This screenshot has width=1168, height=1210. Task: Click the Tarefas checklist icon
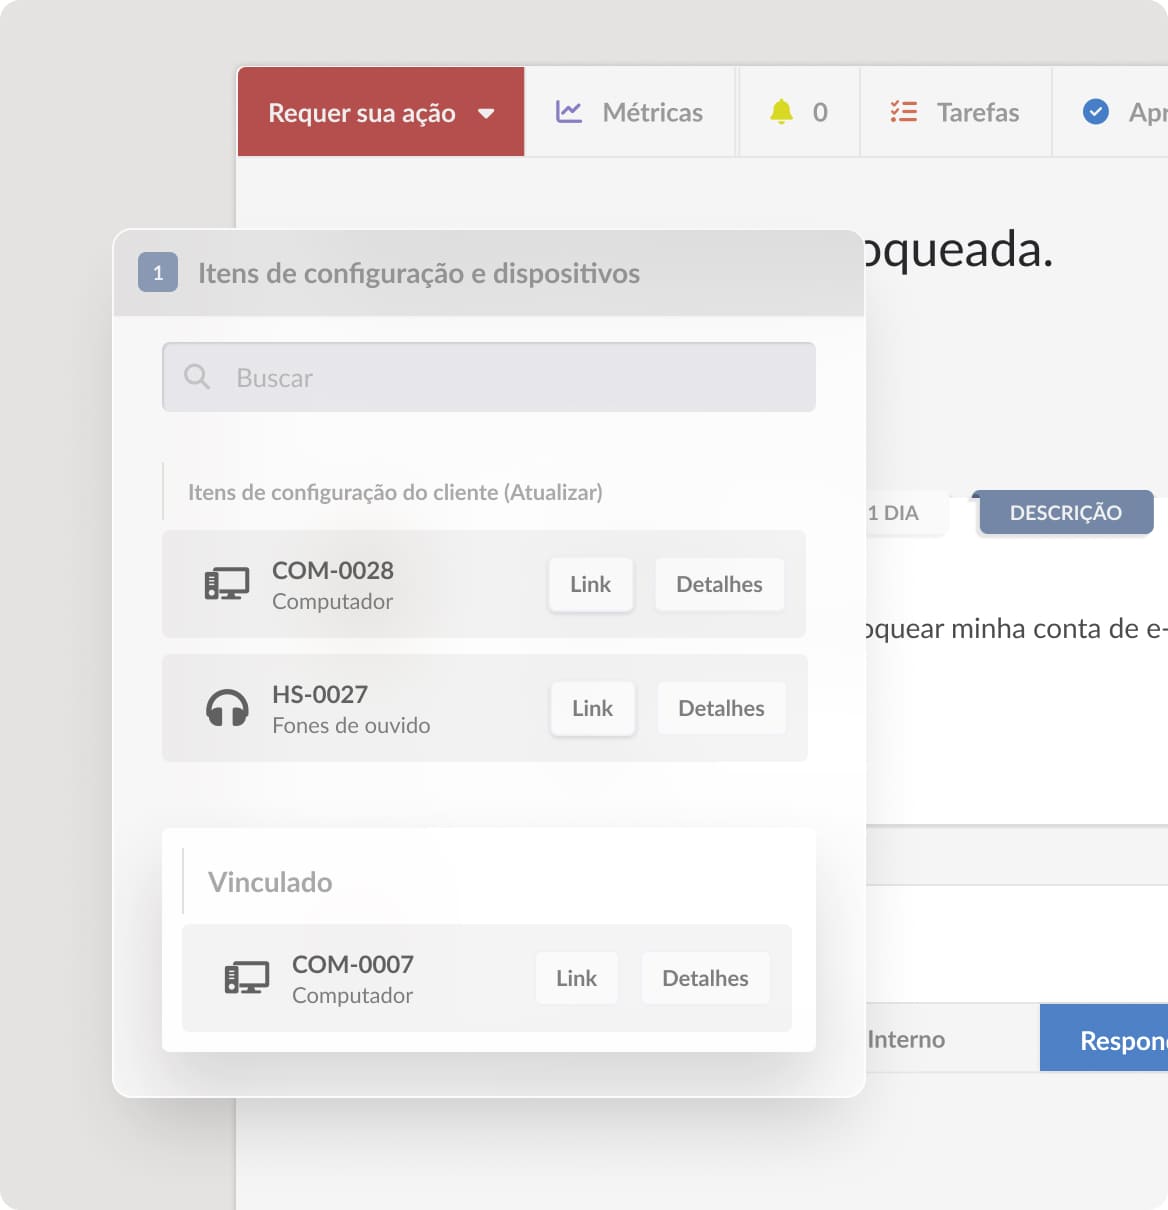(x=904, y=112)
